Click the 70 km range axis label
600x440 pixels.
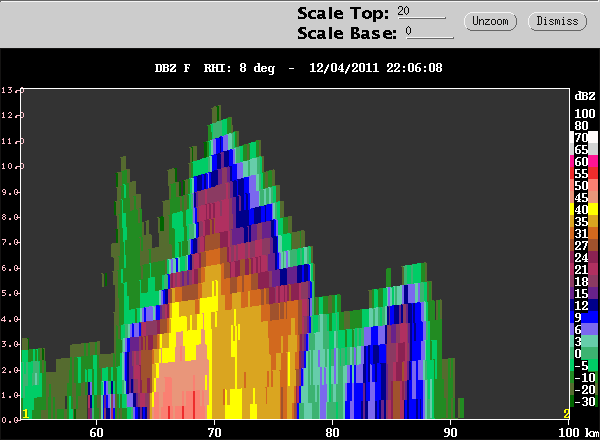214,432
